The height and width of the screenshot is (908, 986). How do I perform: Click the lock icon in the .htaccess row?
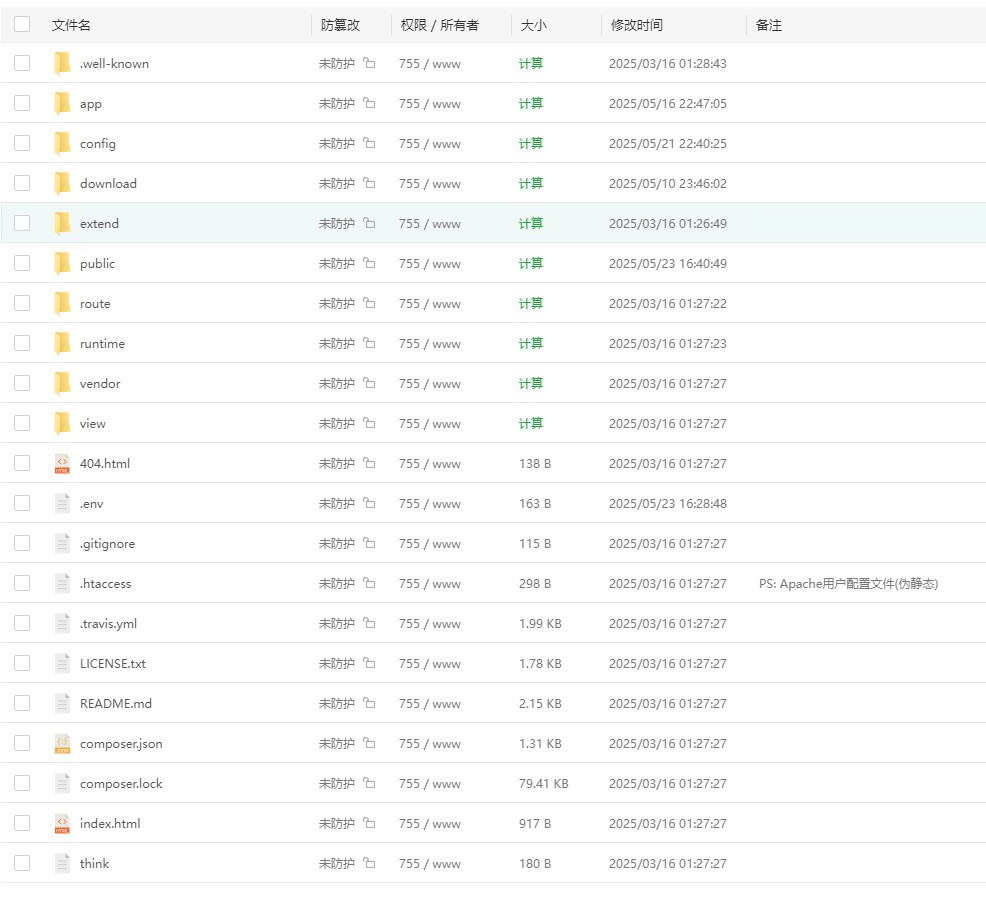[x=369, y=583]
